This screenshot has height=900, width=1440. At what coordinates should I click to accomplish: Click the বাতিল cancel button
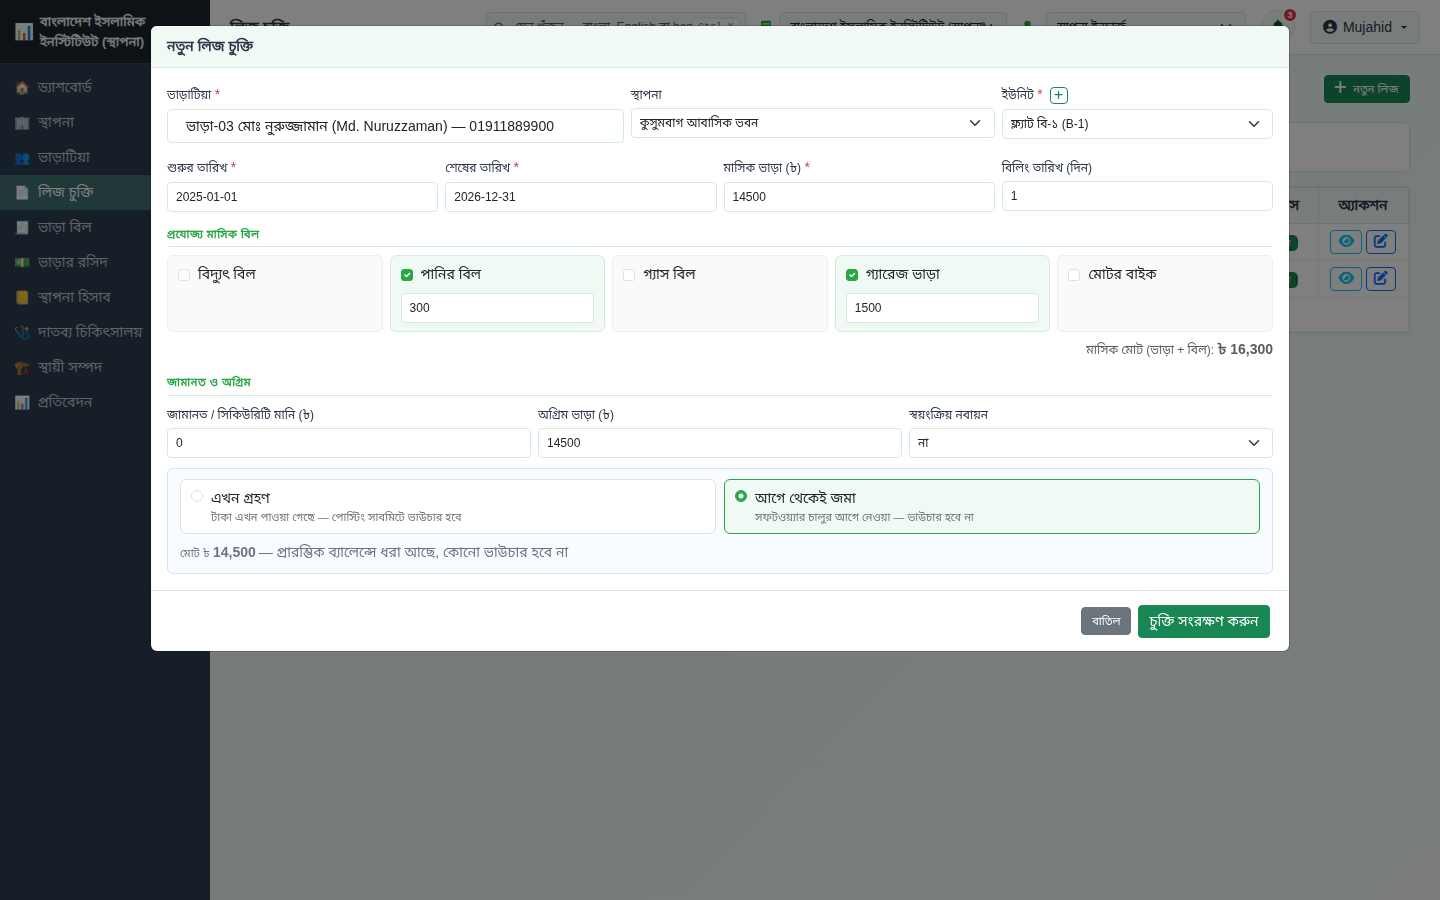1106,621
